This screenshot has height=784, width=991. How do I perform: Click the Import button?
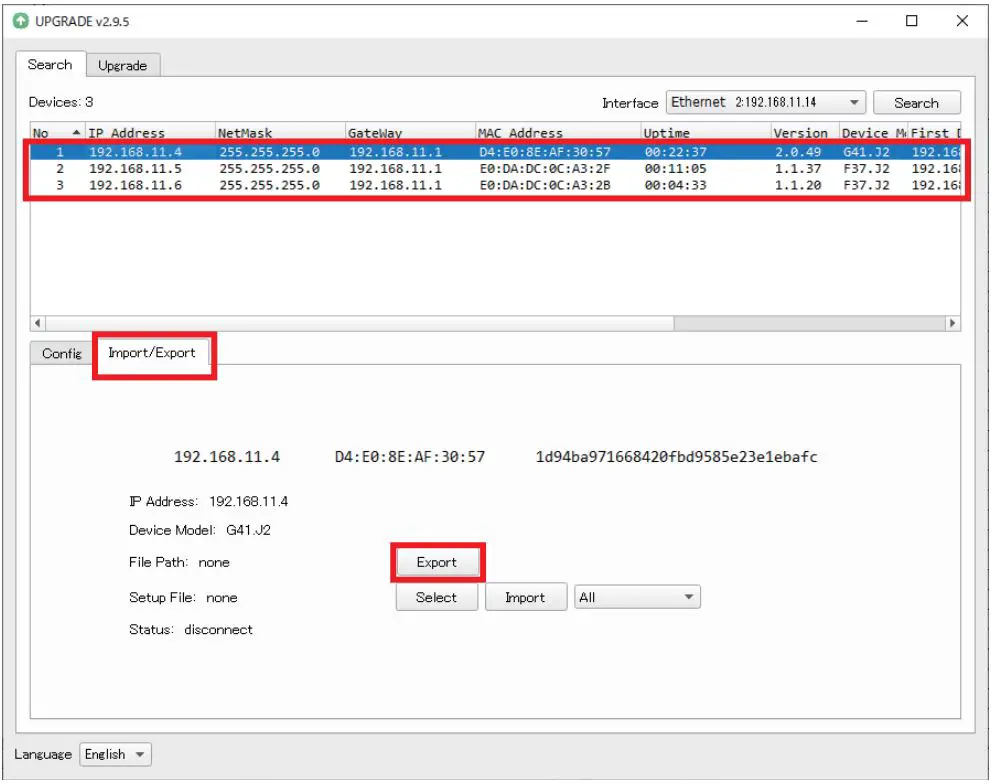(525, 597)
